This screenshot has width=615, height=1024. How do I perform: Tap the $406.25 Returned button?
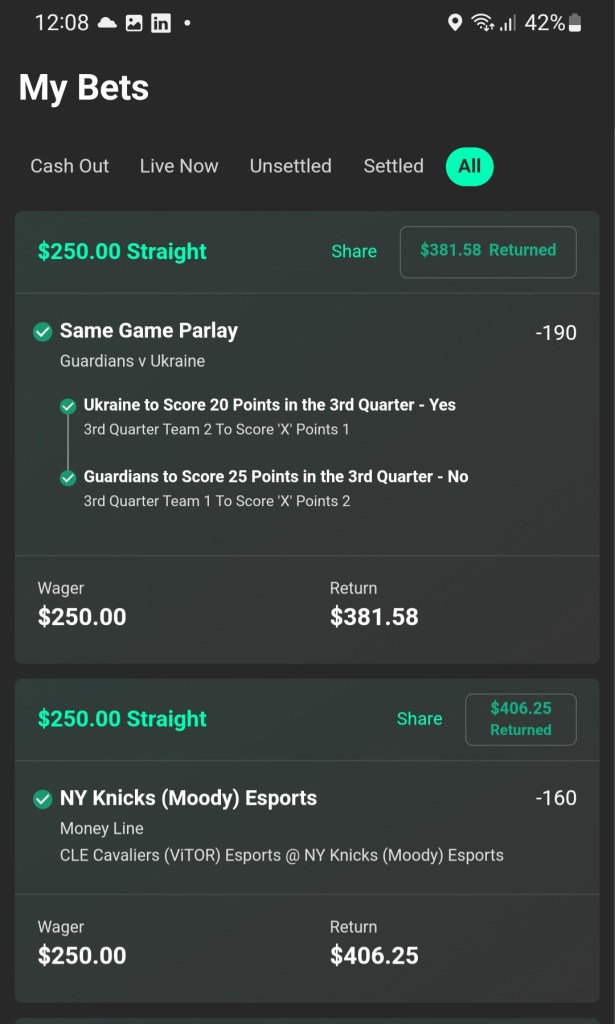pos(520,719)
